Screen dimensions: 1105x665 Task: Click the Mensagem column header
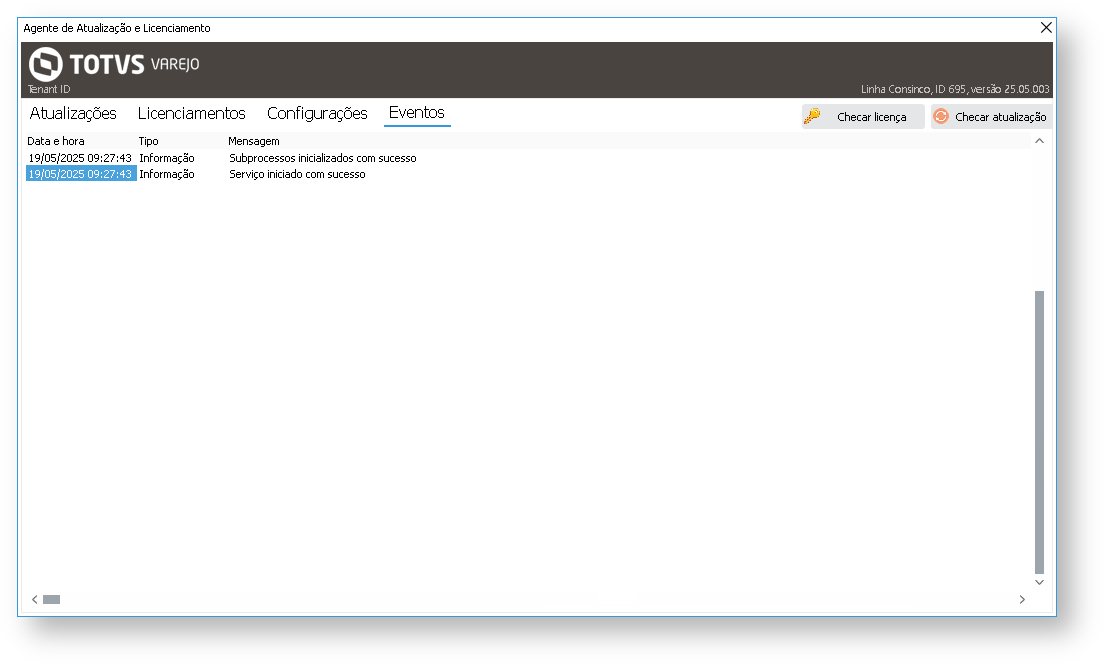coord(254,141)
